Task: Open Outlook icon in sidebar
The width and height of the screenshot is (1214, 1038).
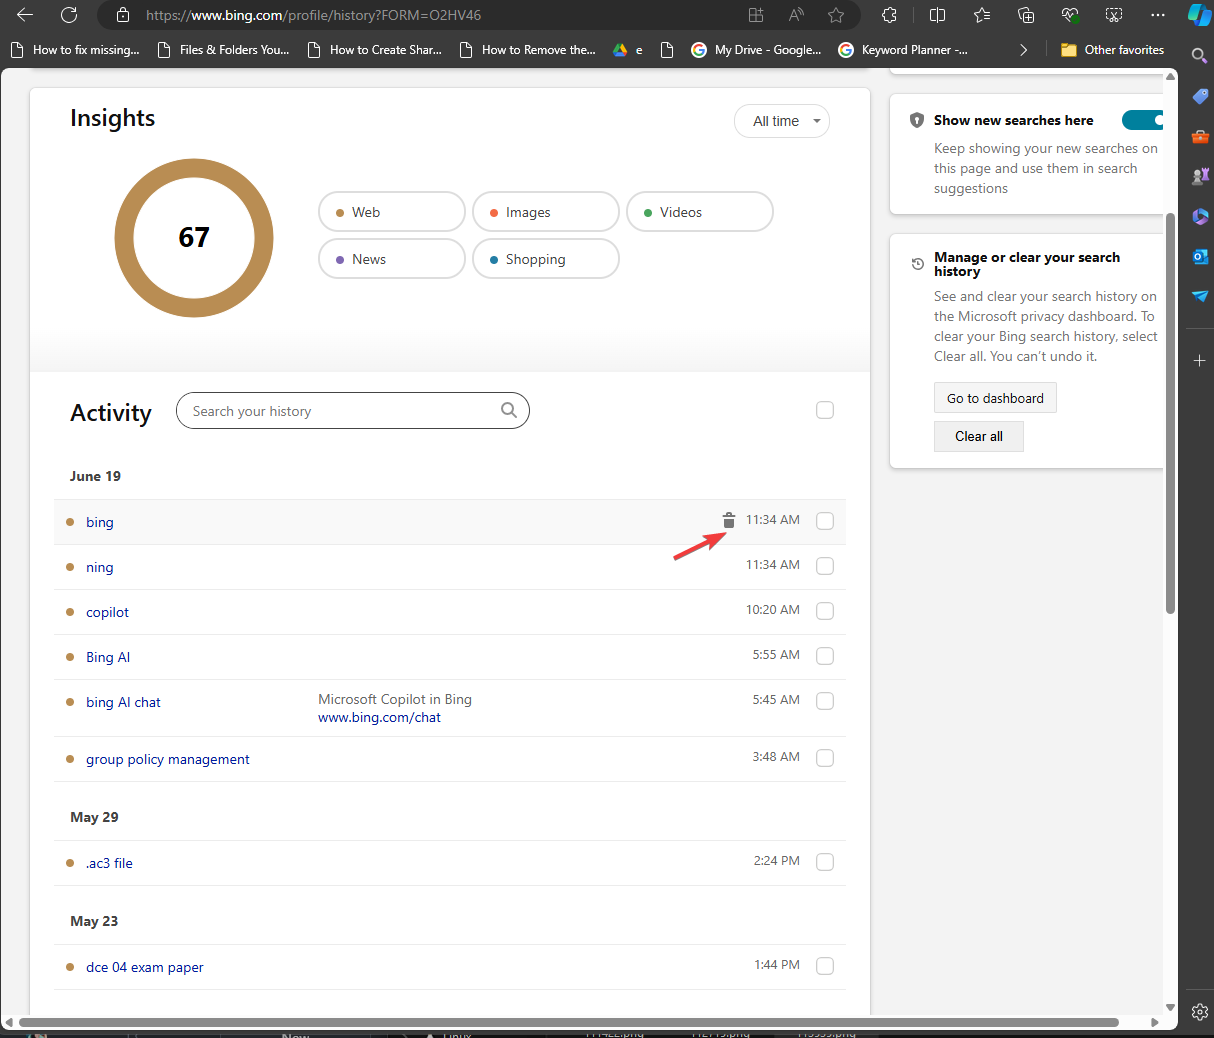Action: point(1200,257)
